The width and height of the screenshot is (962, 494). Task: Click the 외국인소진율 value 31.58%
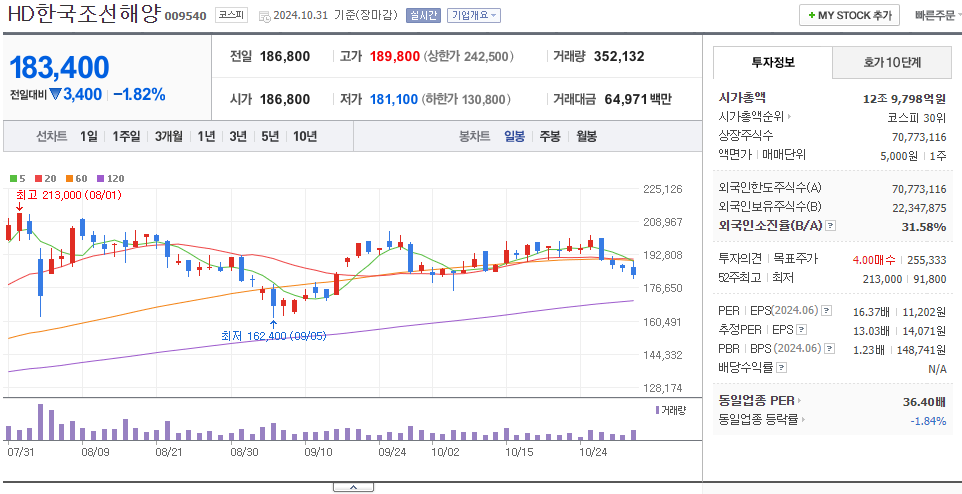pyautogui.click(x=924, y=226)
